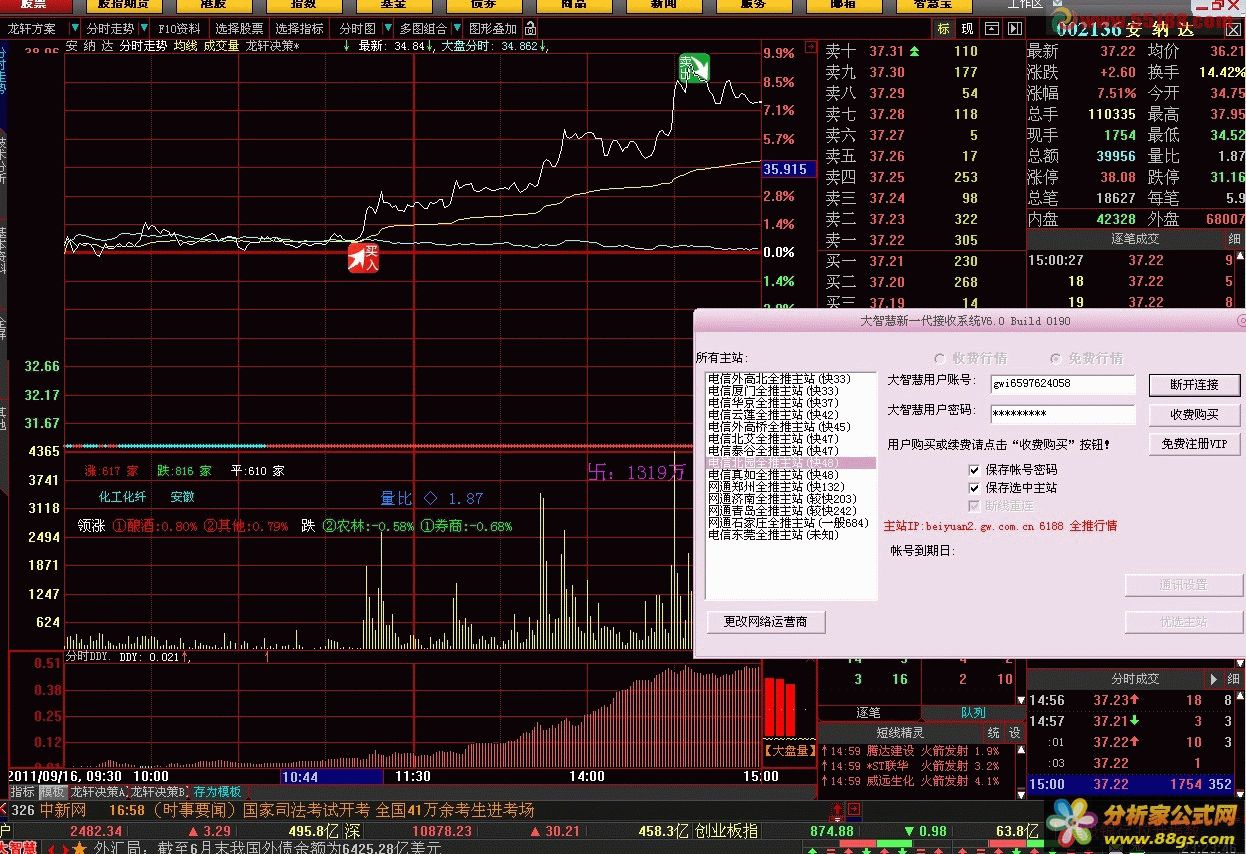Click the green 卖出 sell signal marker on chart
This screenshot has height=854, width=1246.
click(x=693, y=68)
